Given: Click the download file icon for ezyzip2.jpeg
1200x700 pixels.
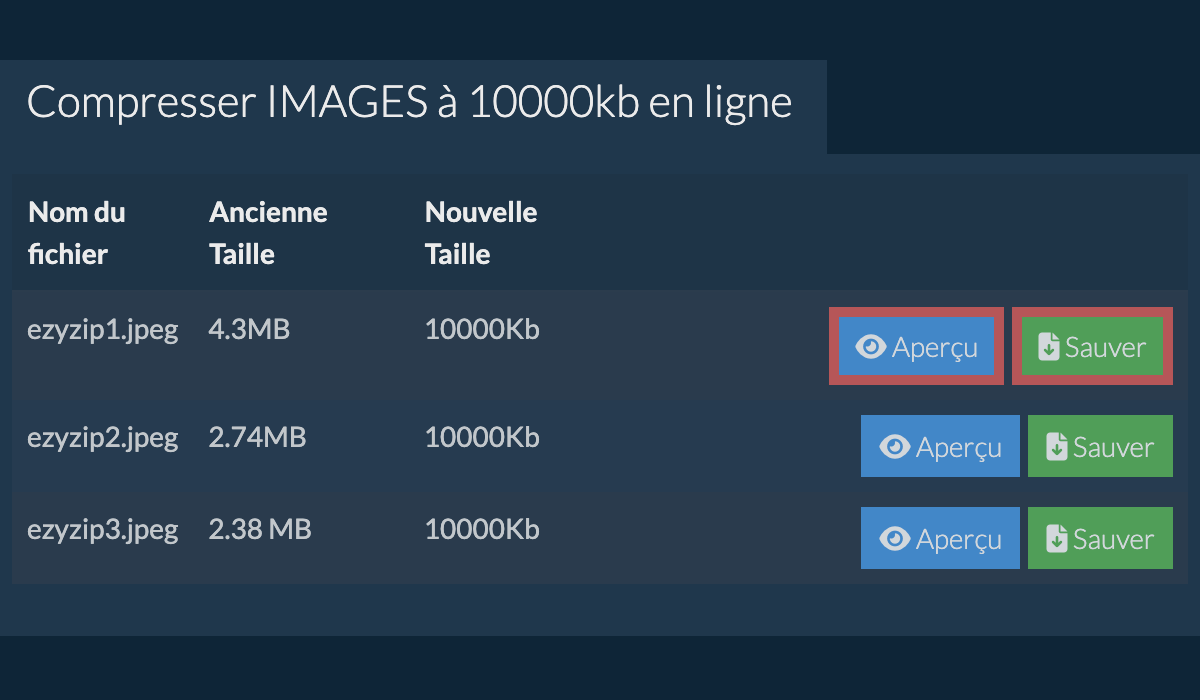Looking at the screenshot, I should click(x=1056, y=447).
